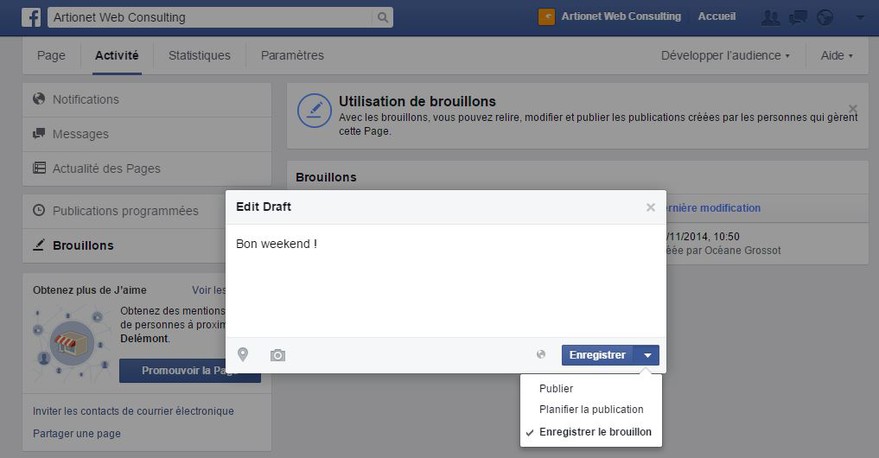
Task: Open Inviter les contacts de courrier électronique
Action: (133, 411)
